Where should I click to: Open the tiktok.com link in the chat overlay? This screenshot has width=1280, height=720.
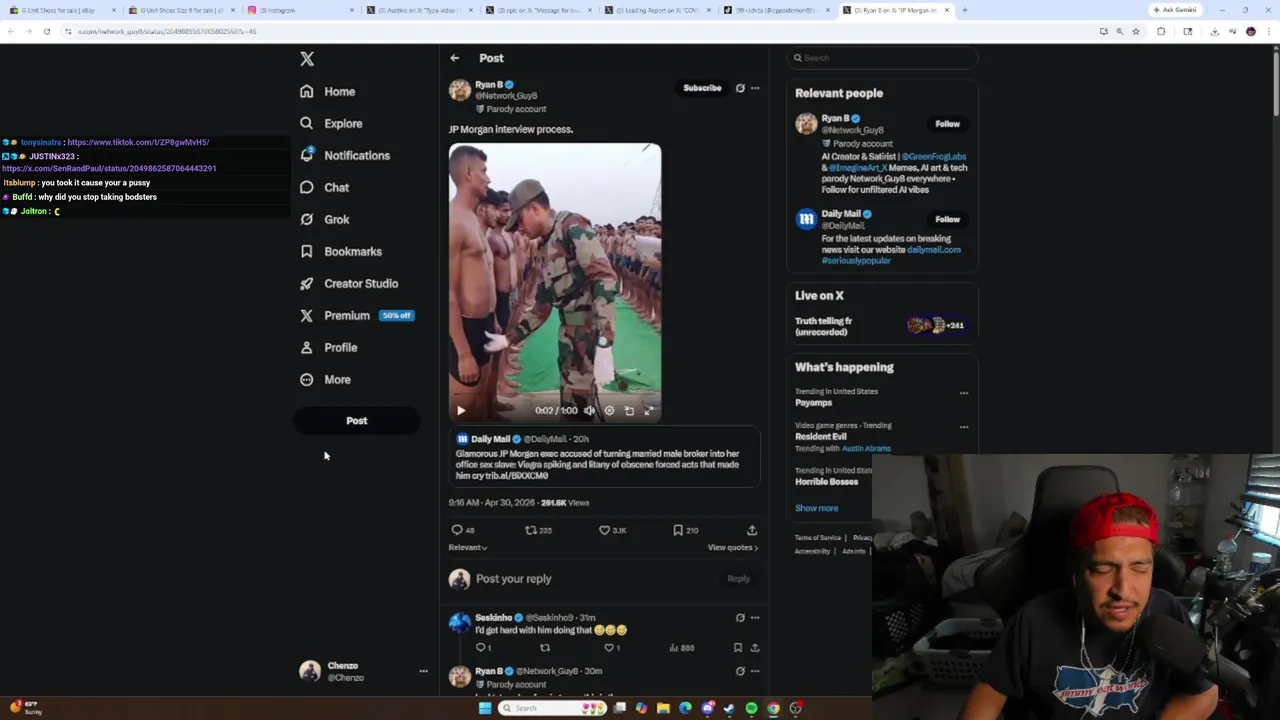coord(138,142)
